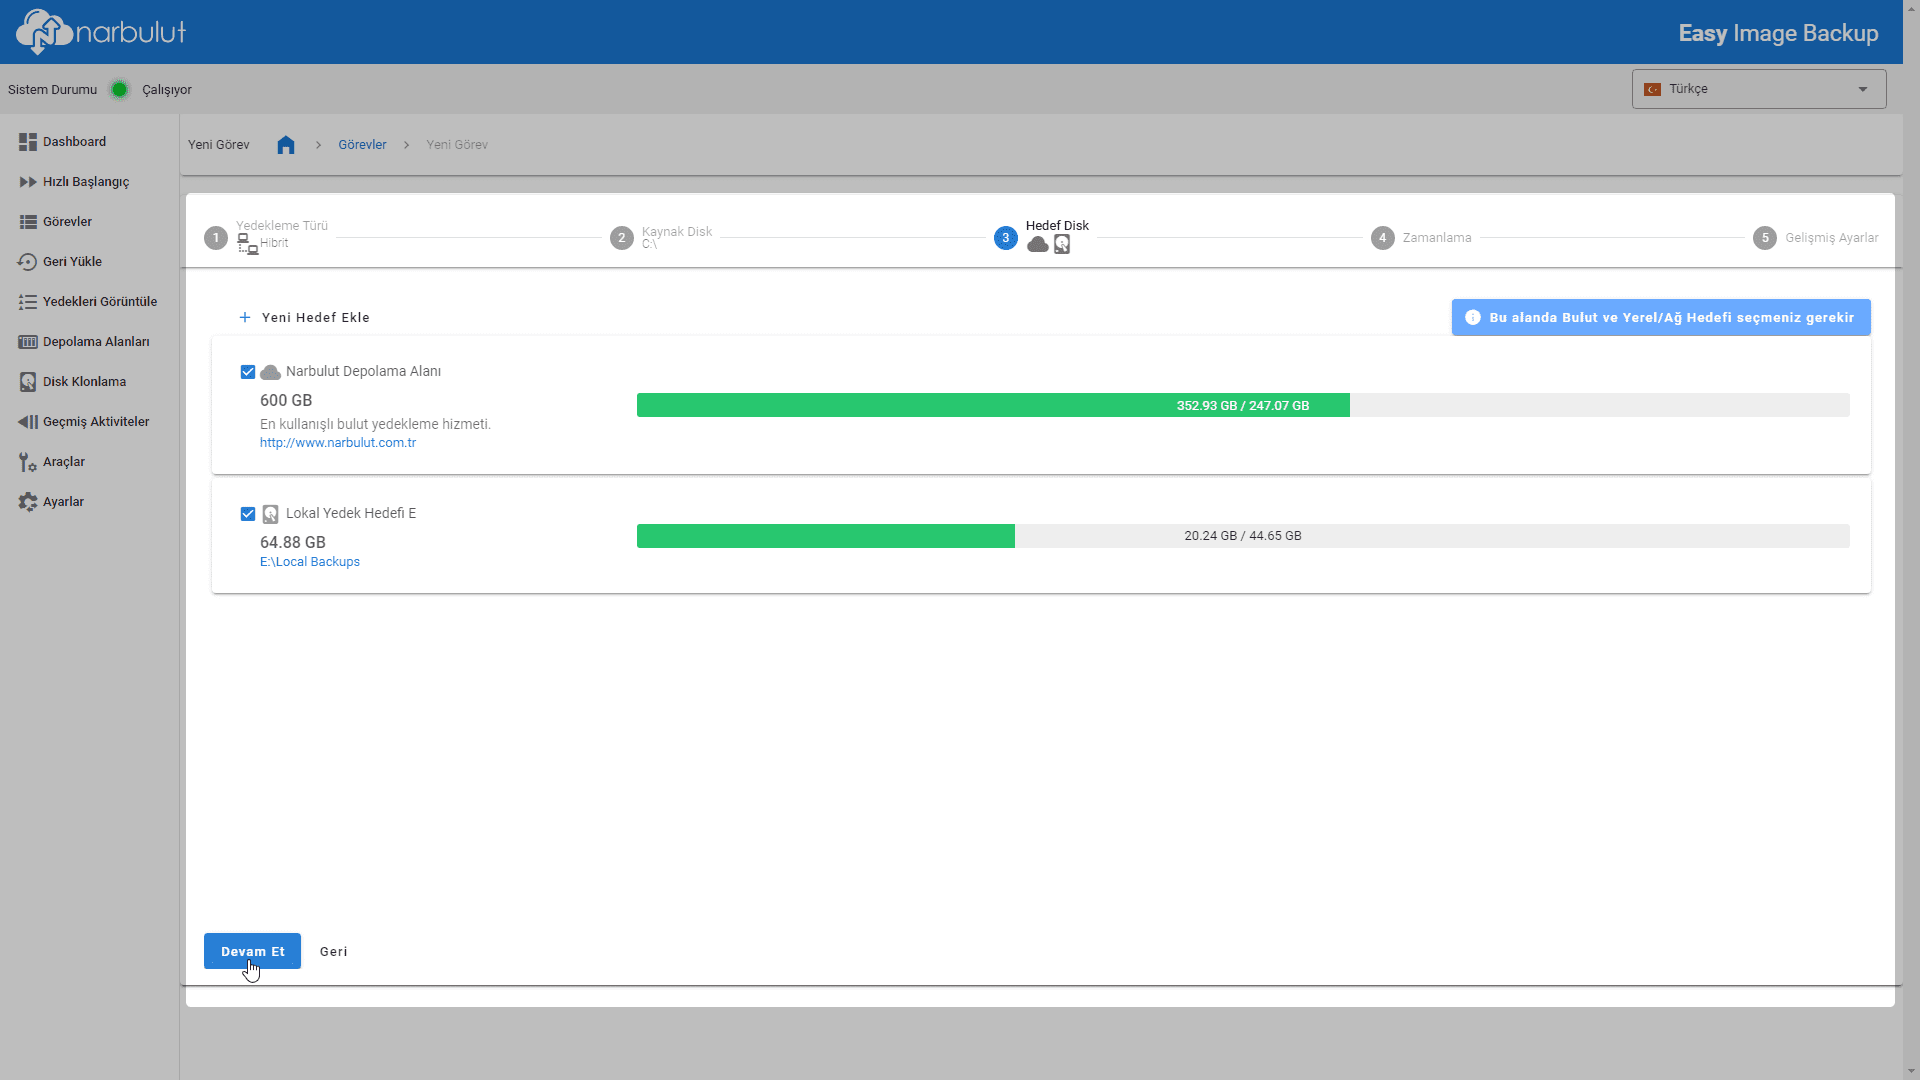
Task: Click the Çalışıyor status text
Action: coord(167,90)
